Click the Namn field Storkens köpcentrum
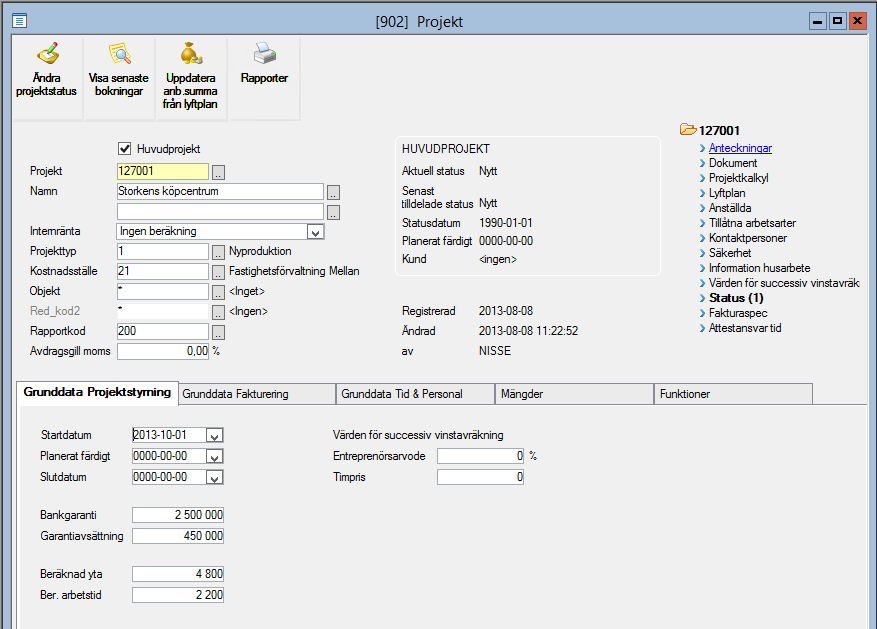 pos(220,192)
